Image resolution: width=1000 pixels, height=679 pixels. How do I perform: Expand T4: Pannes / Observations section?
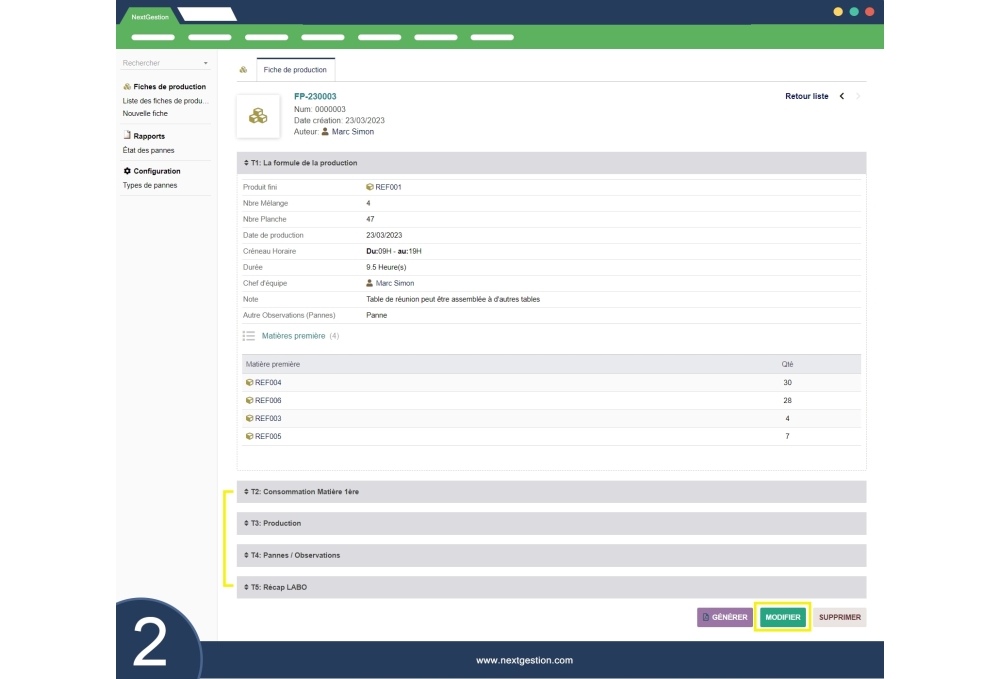[x=295, y=555]
